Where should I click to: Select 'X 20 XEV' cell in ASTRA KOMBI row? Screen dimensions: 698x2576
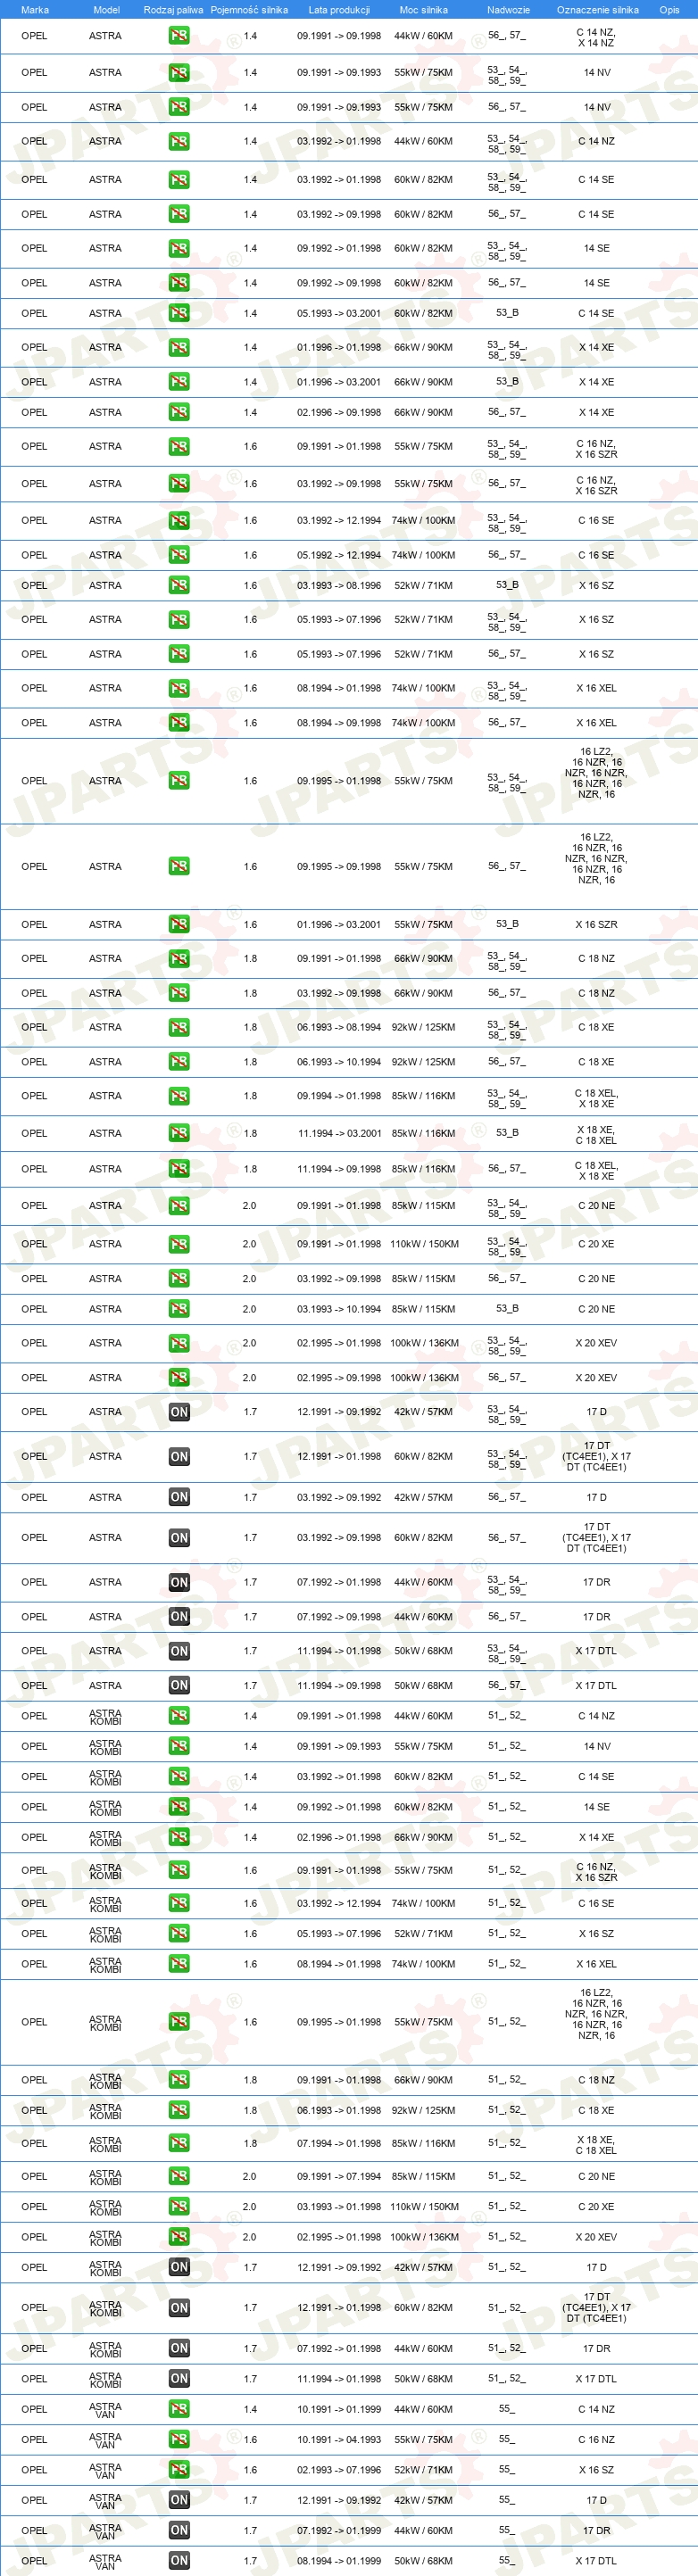(596, 2237)
